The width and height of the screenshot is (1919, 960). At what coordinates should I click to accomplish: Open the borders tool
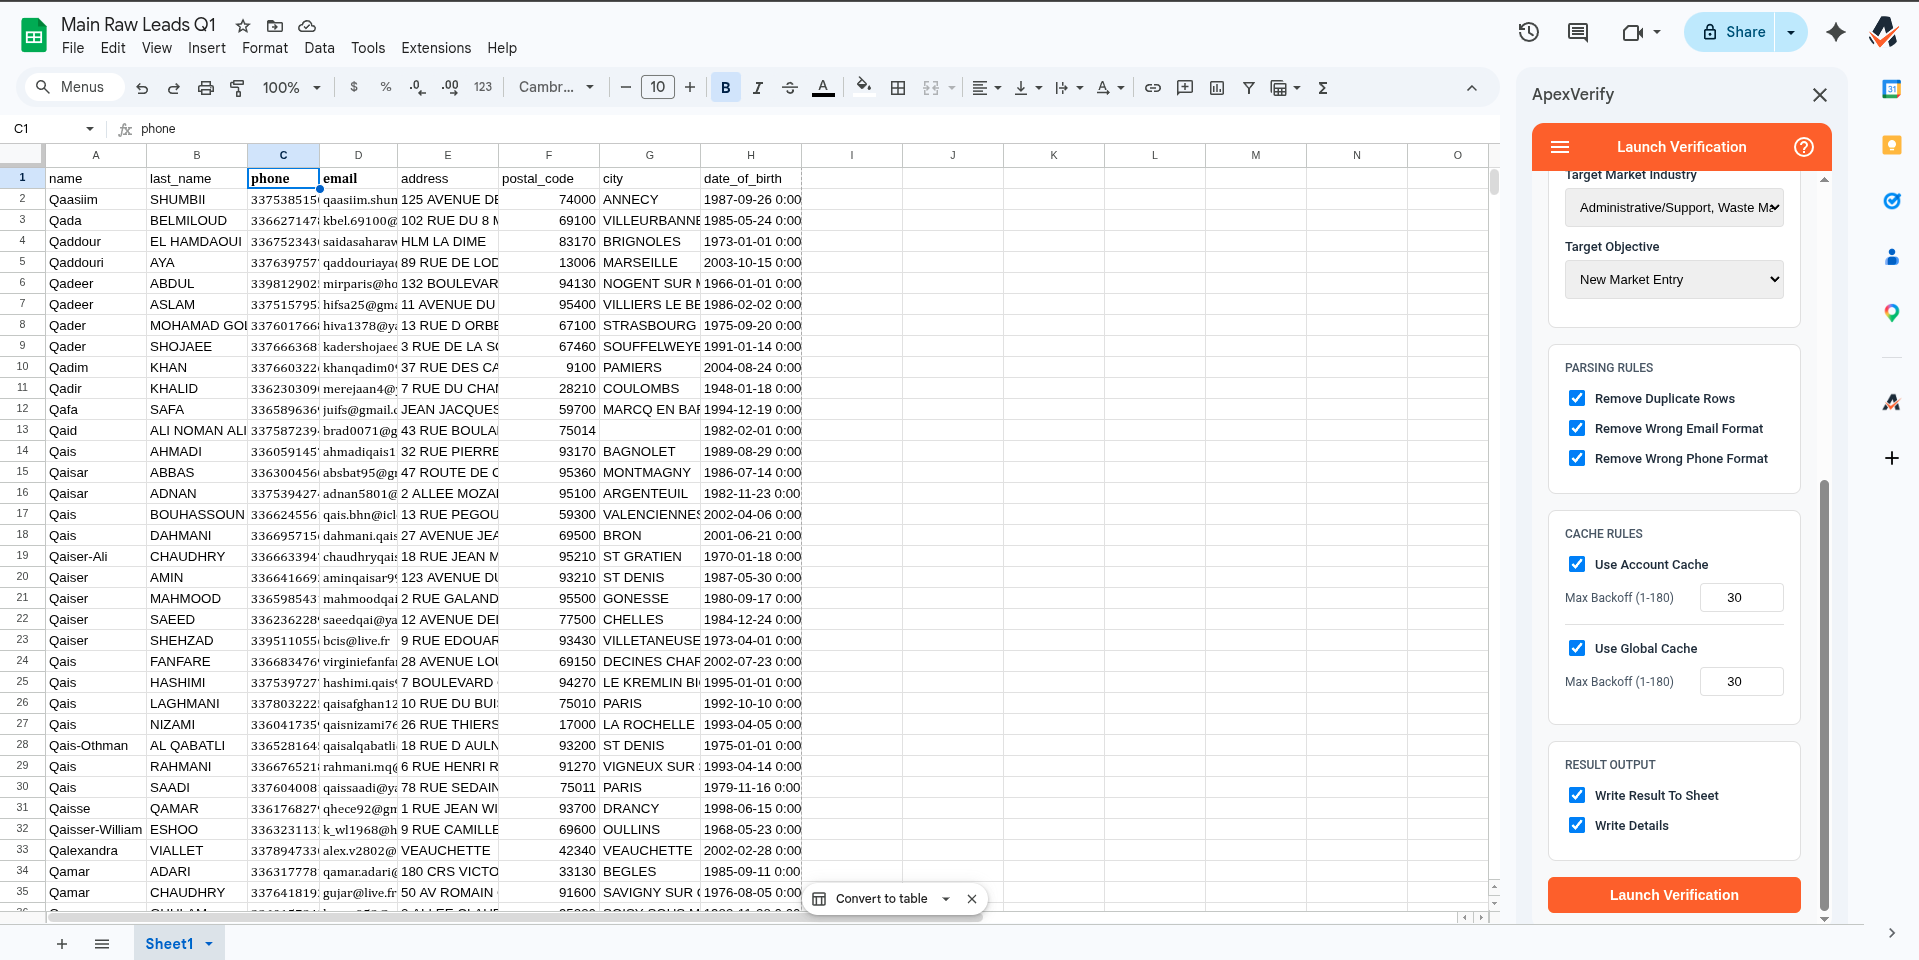(898, 88)
